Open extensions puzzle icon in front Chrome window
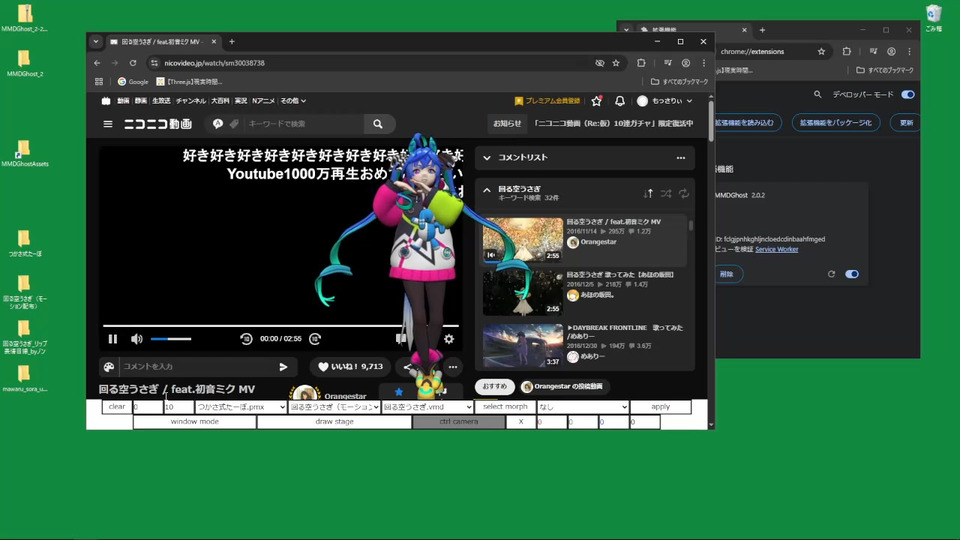The height and width of the screenshot is (540, 960). pyautogui.click(x=641, y=63)
